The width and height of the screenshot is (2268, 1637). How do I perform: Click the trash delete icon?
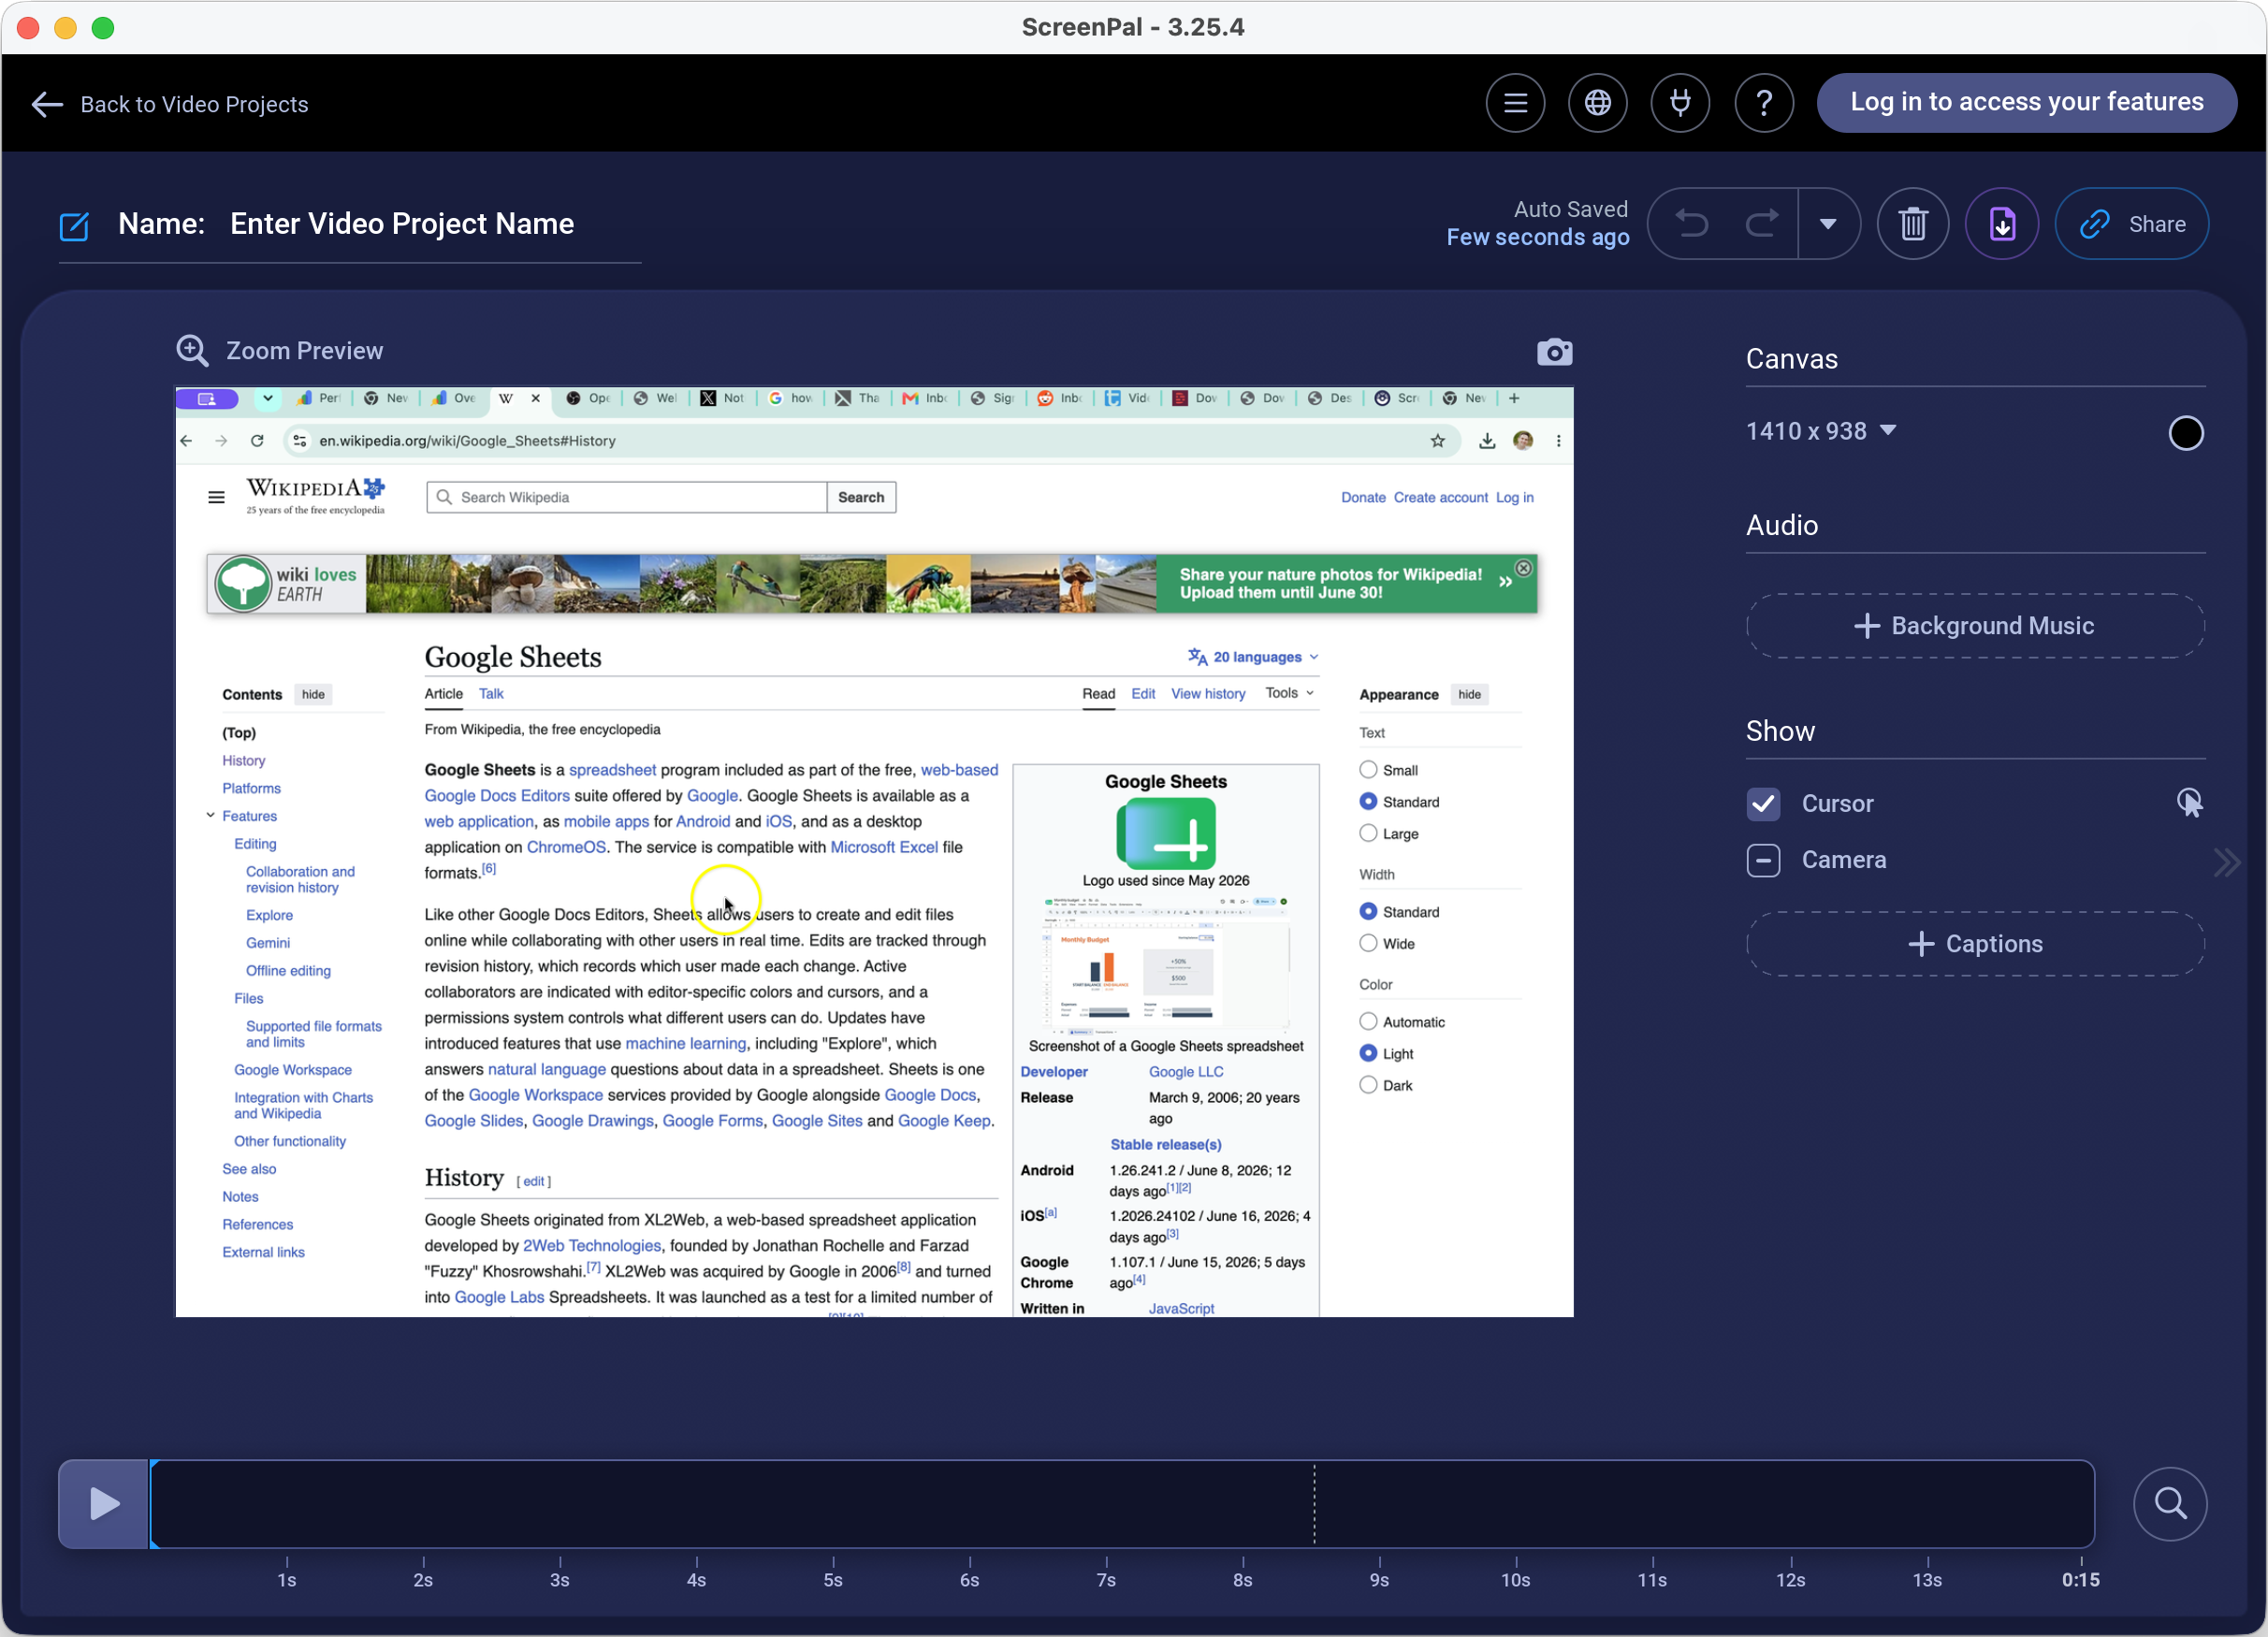click(x=1913, y=224)
